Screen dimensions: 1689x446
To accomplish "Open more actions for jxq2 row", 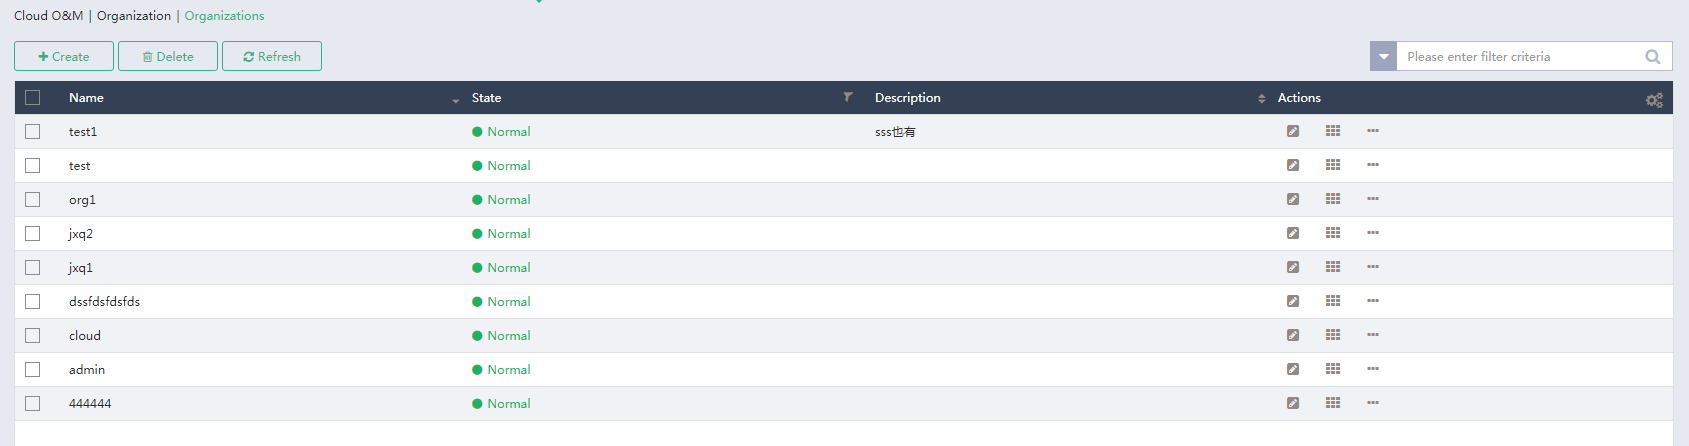I will click(1373, 233).
